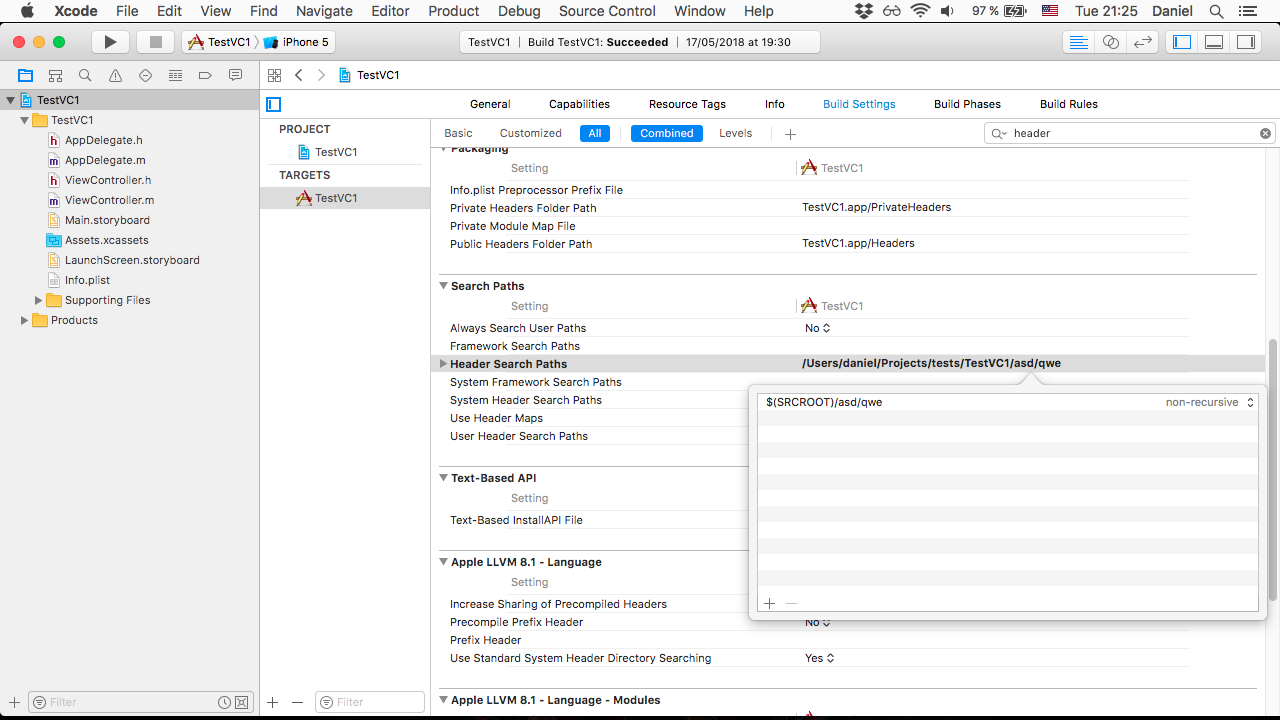This screenshot has height=720, width=1280.
Task: Open the Apple menu
Action: click(x=27, y=11)
